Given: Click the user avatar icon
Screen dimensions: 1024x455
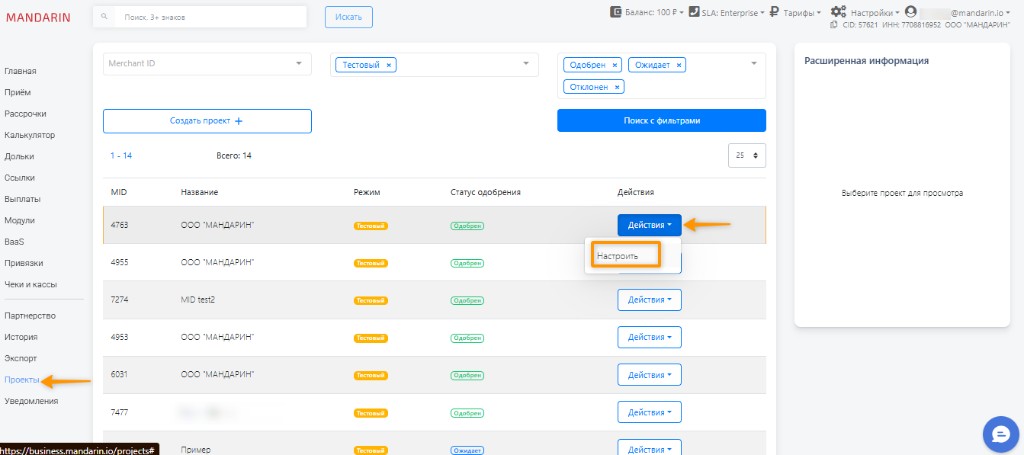Looking at the screenshot, I should 911,12.
